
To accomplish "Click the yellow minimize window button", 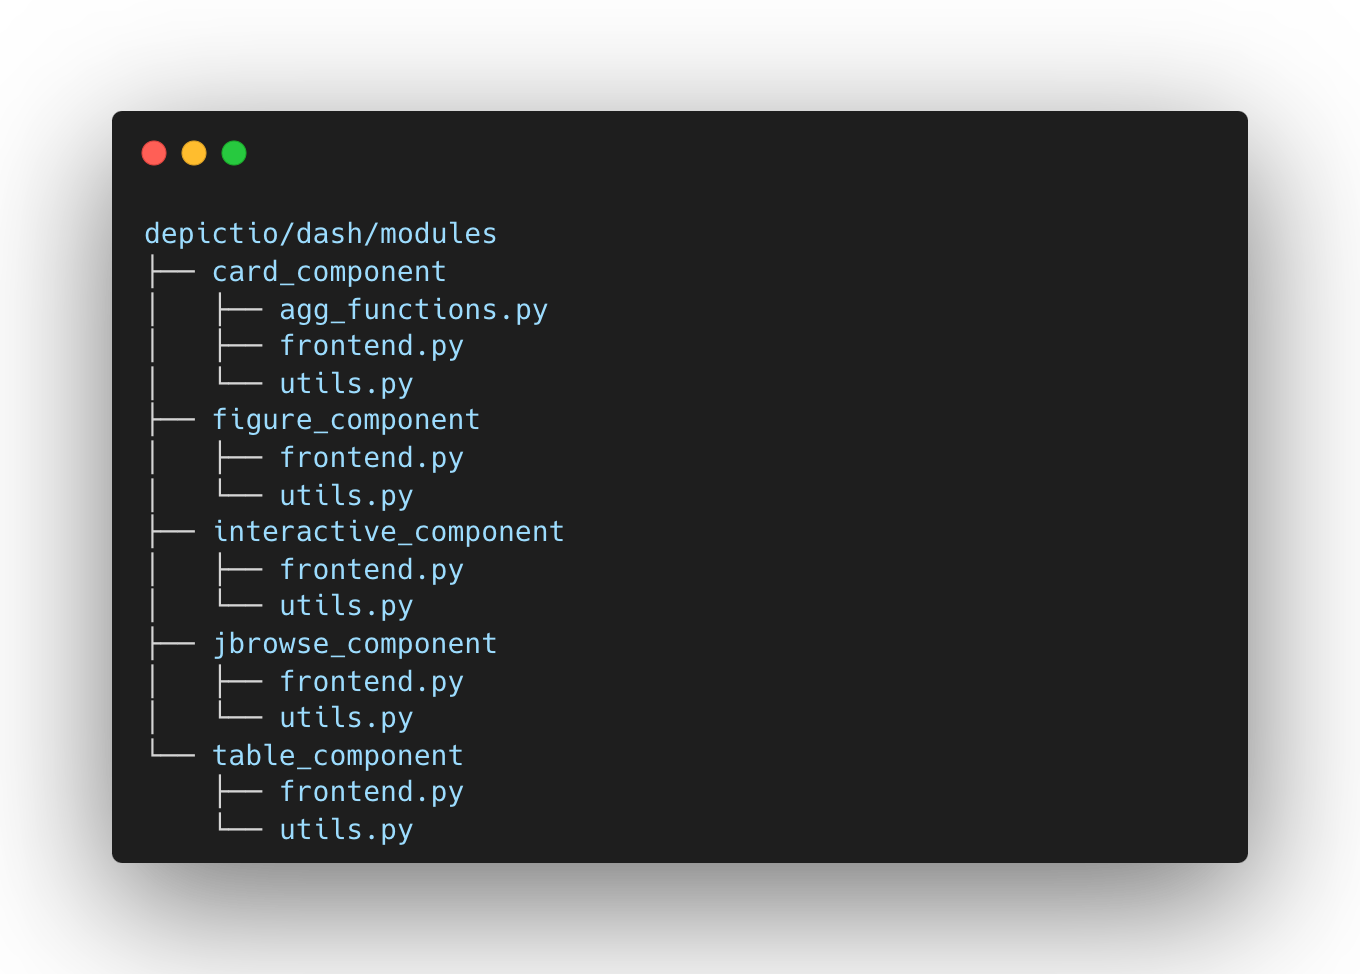I will [x=194, y=153].
